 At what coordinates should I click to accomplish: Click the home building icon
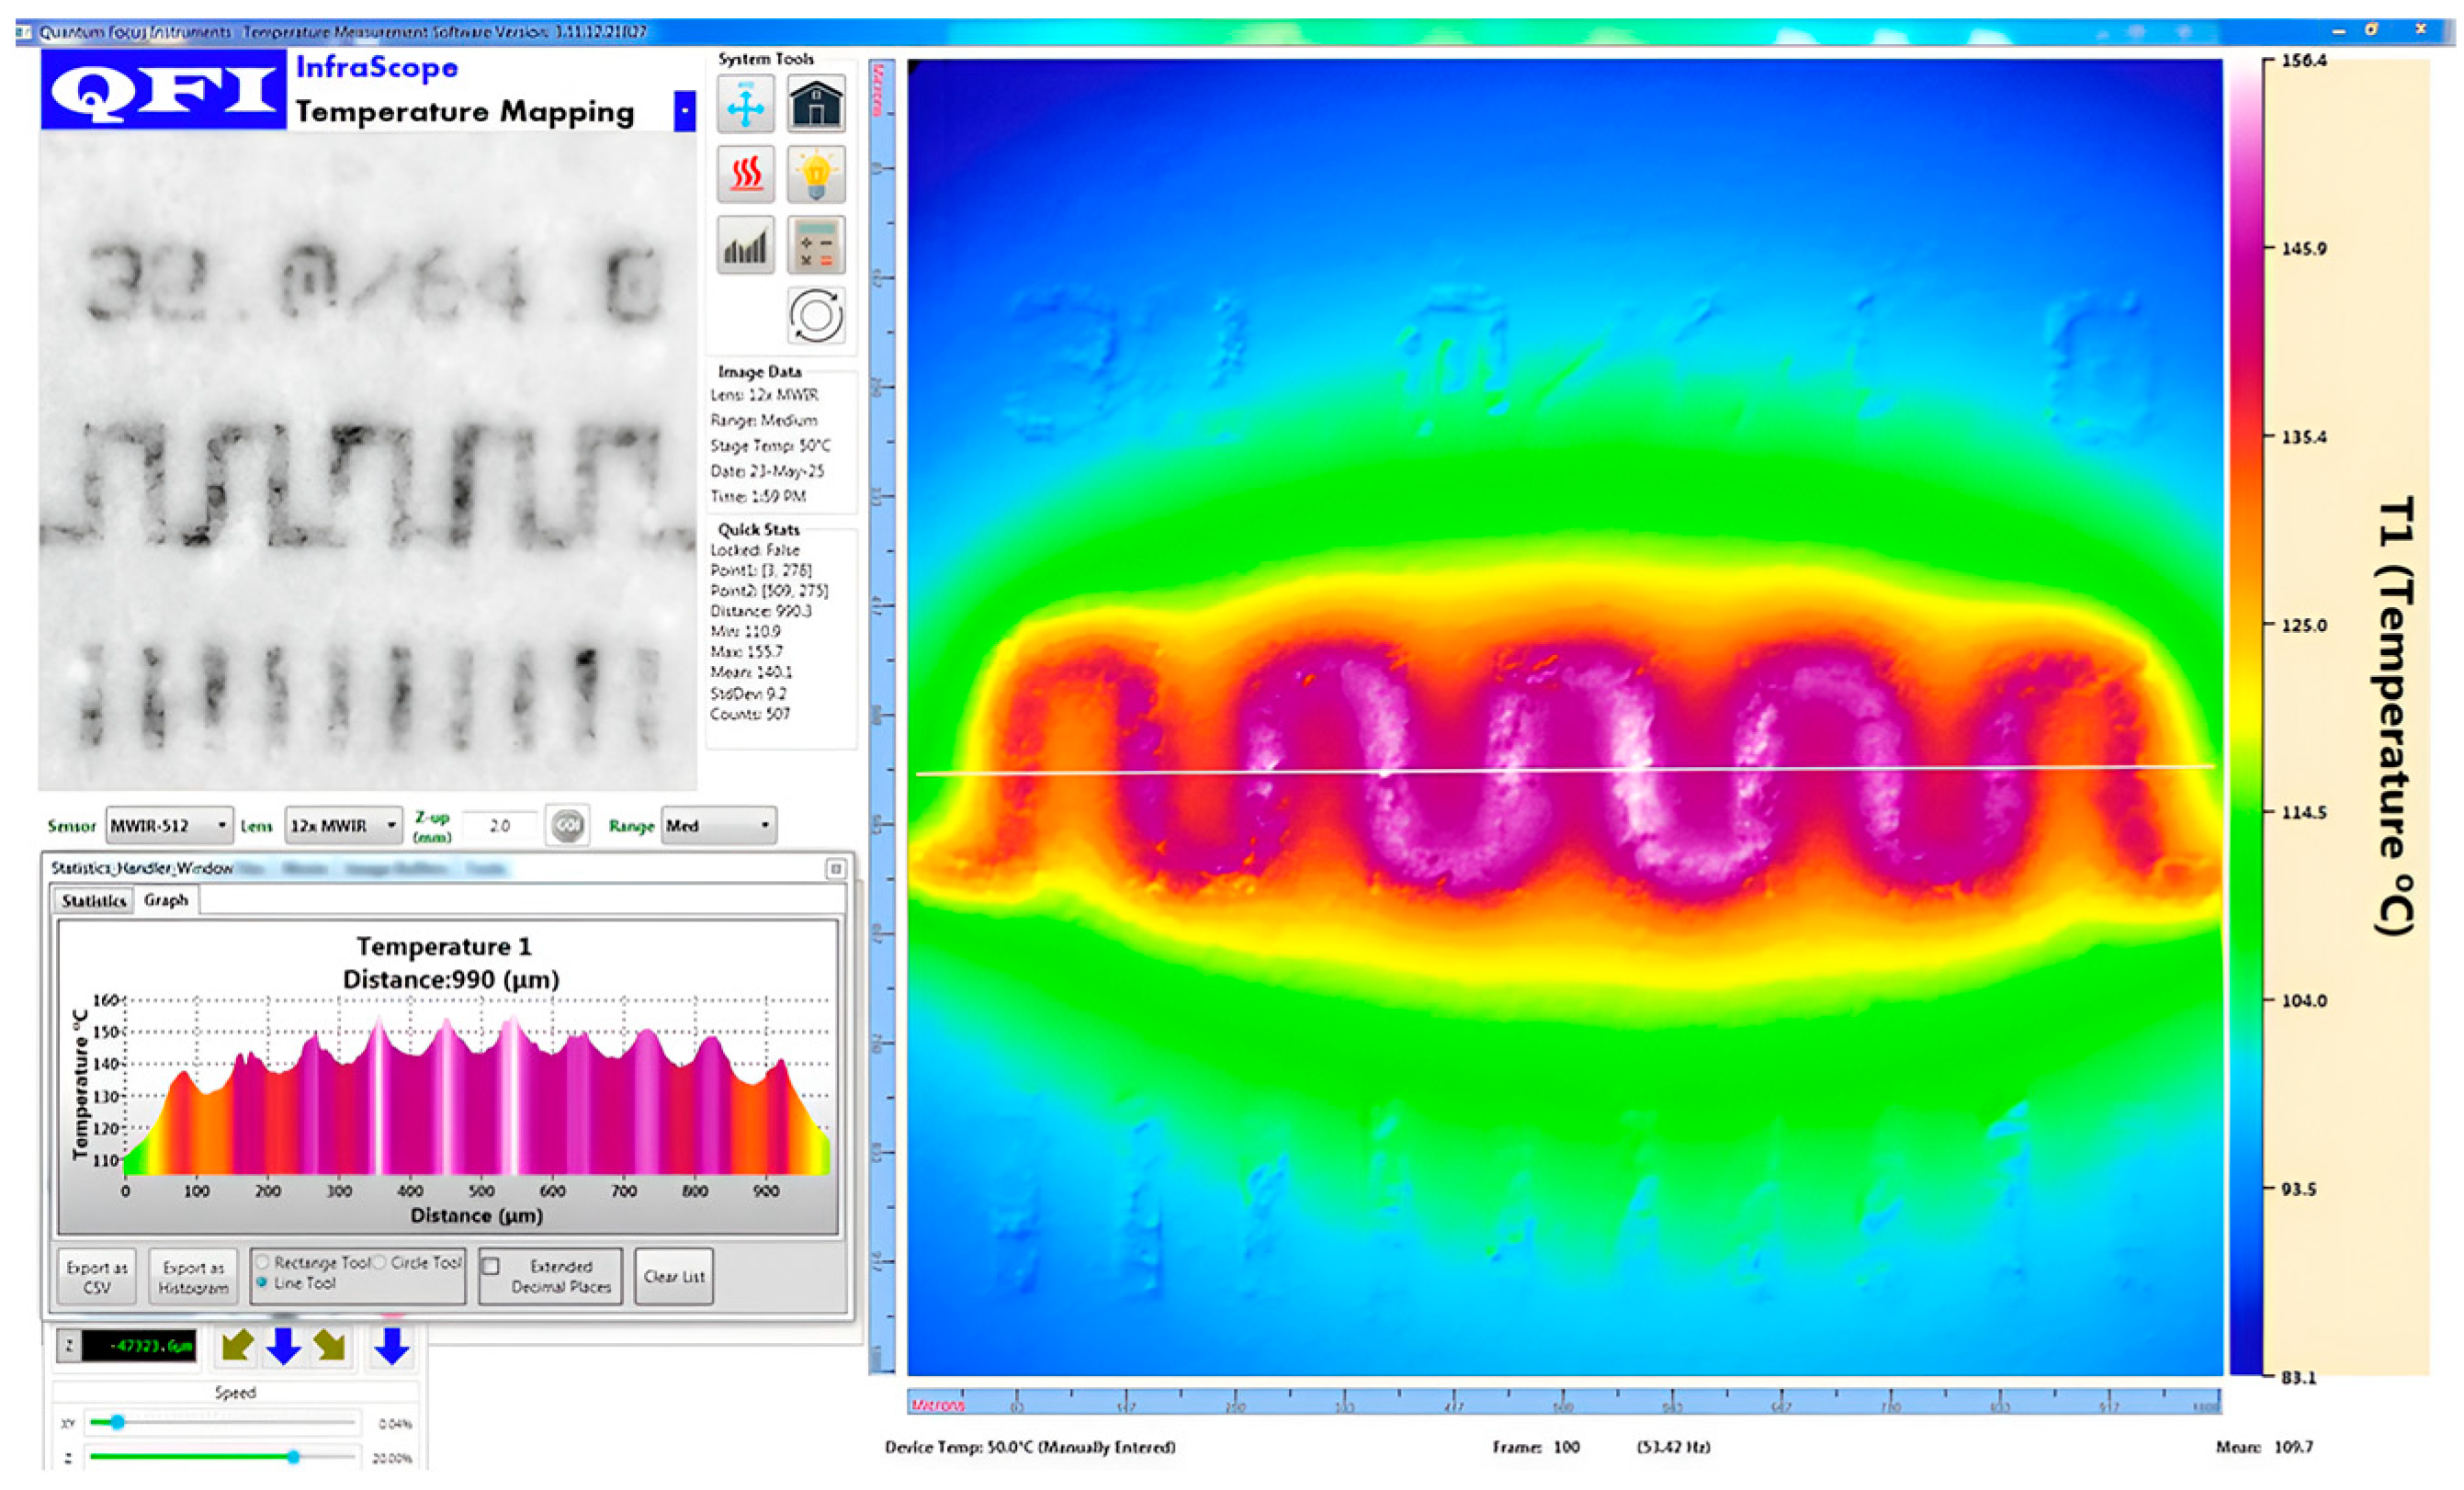(815, 104)
